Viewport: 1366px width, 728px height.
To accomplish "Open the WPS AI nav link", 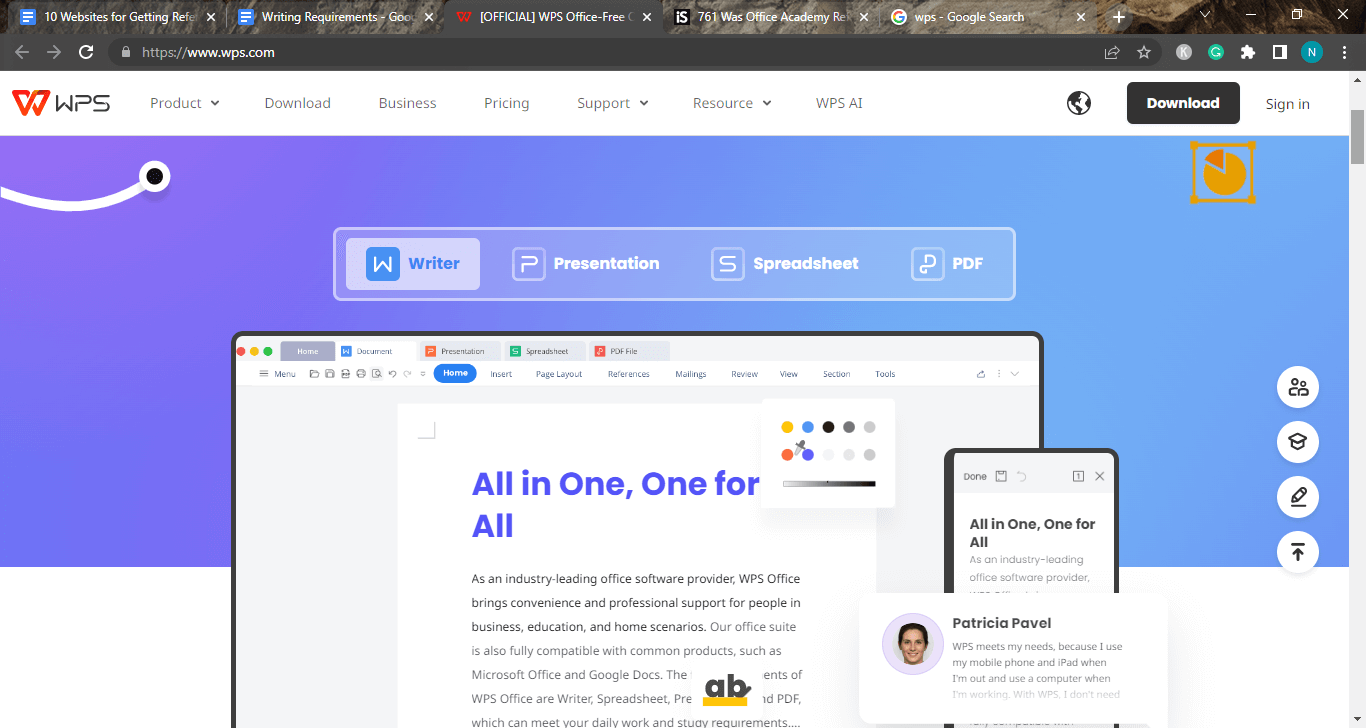I will pos(839,103).
